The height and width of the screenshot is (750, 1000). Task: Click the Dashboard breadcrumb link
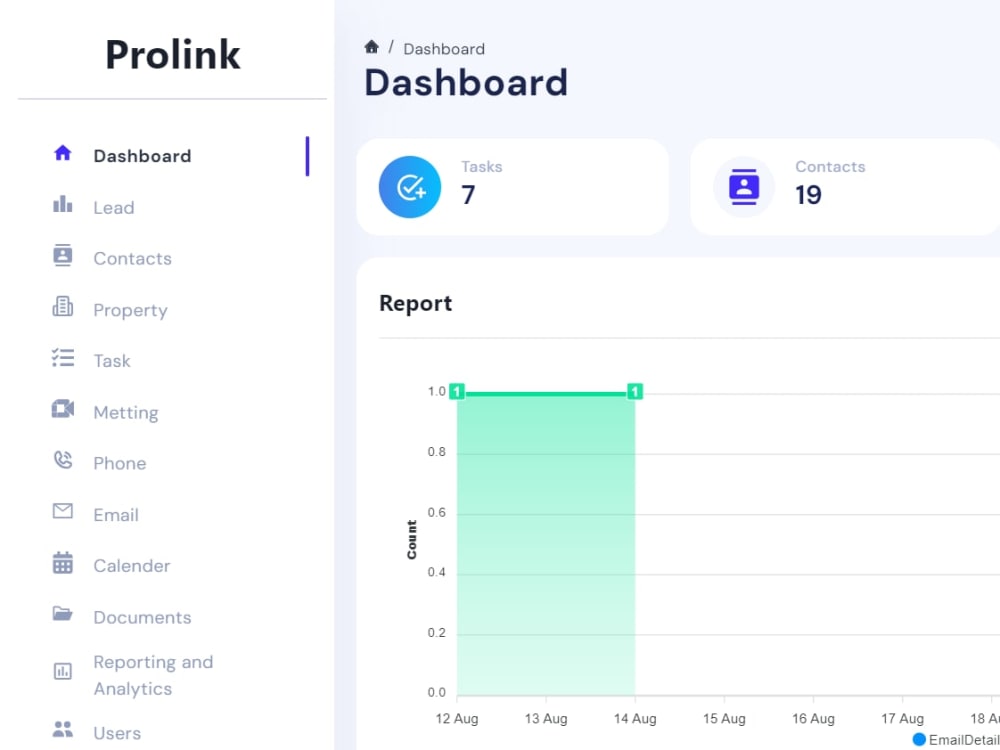[444, 49]
